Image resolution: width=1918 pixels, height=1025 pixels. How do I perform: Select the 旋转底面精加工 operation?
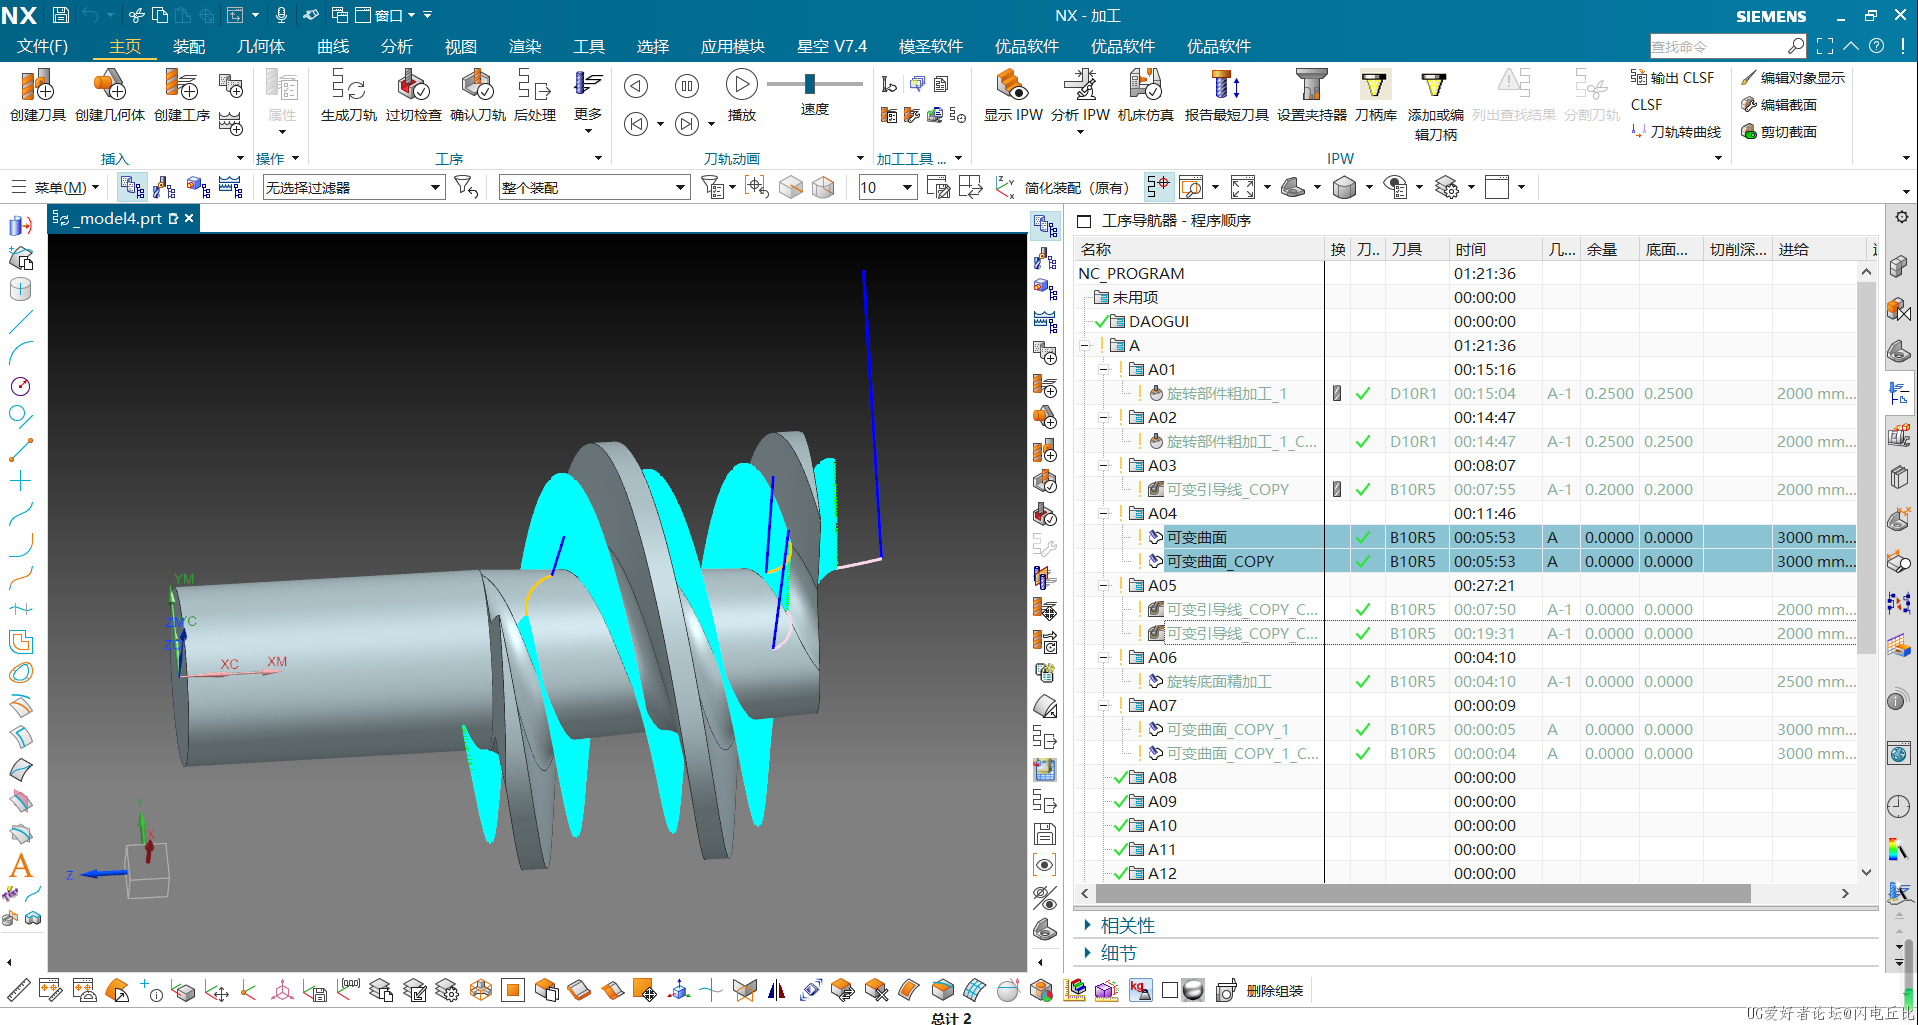tap(1219, 681)
